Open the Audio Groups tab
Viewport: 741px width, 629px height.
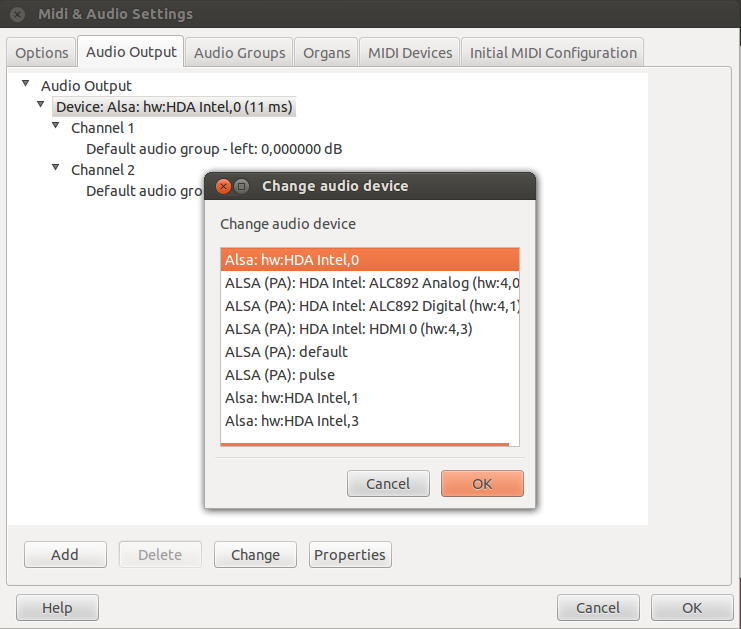pos(240,52)
